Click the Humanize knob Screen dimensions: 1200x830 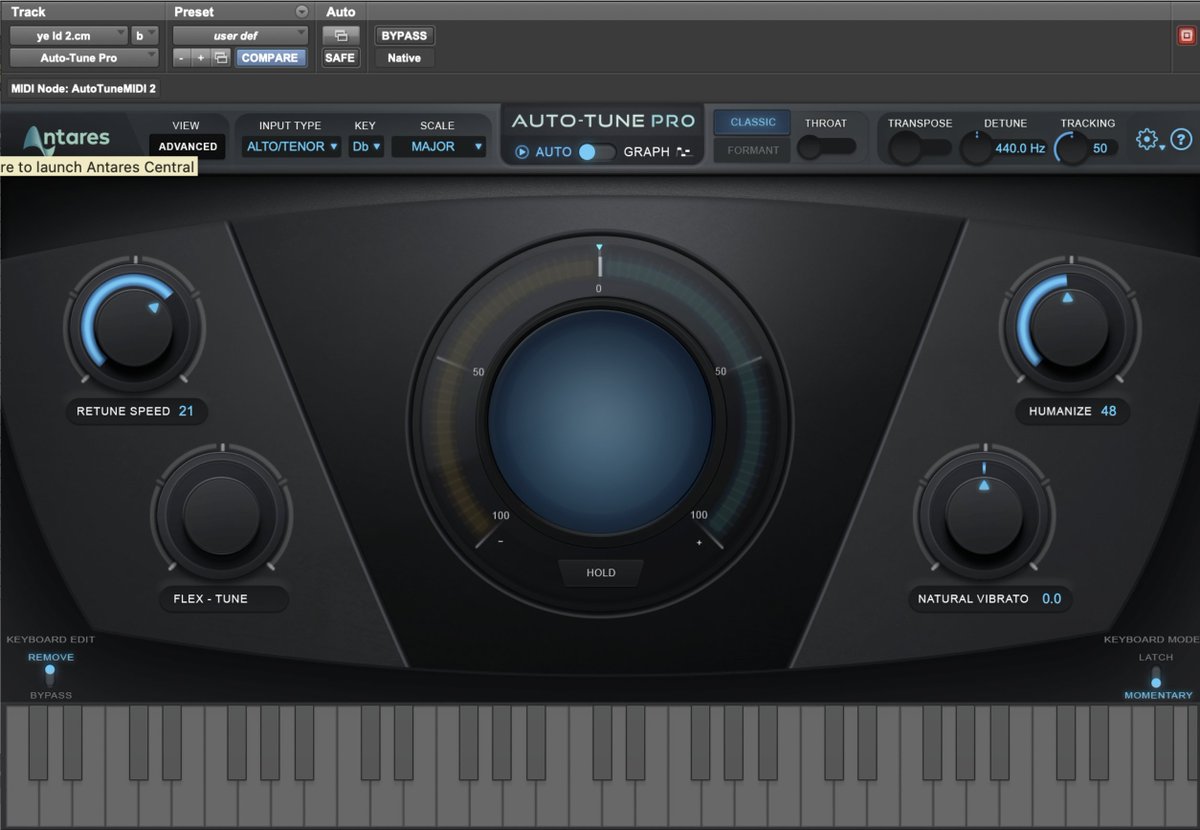[1068, 325]
